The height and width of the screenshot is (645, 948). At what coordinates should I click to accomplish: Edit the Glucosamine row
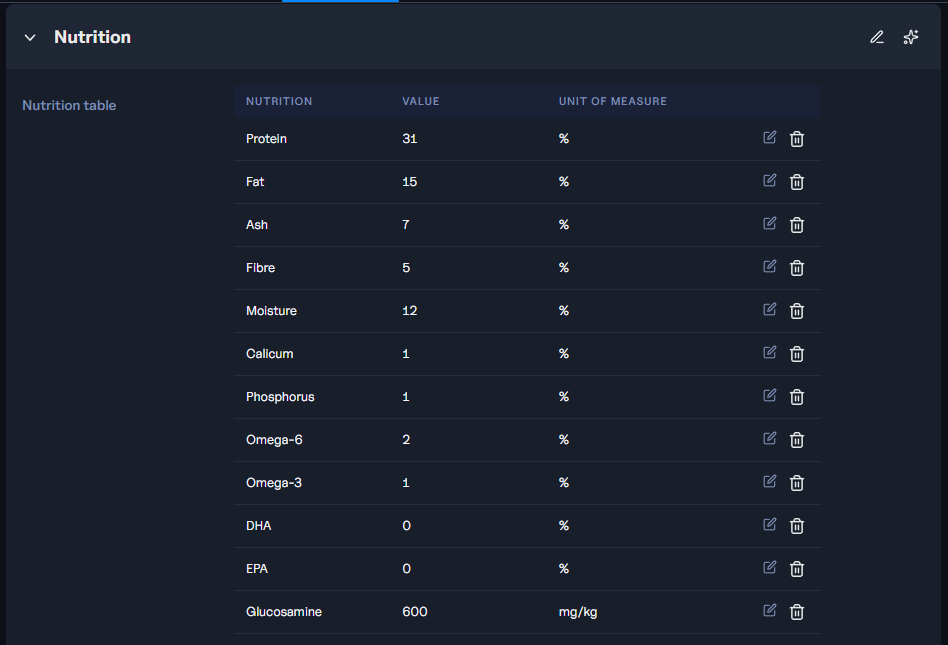click(x=770, y=610)
